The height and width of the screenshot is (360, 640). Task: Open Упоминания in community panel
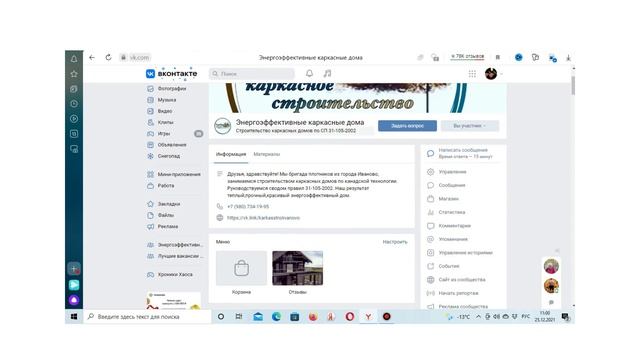click(447, 239)
